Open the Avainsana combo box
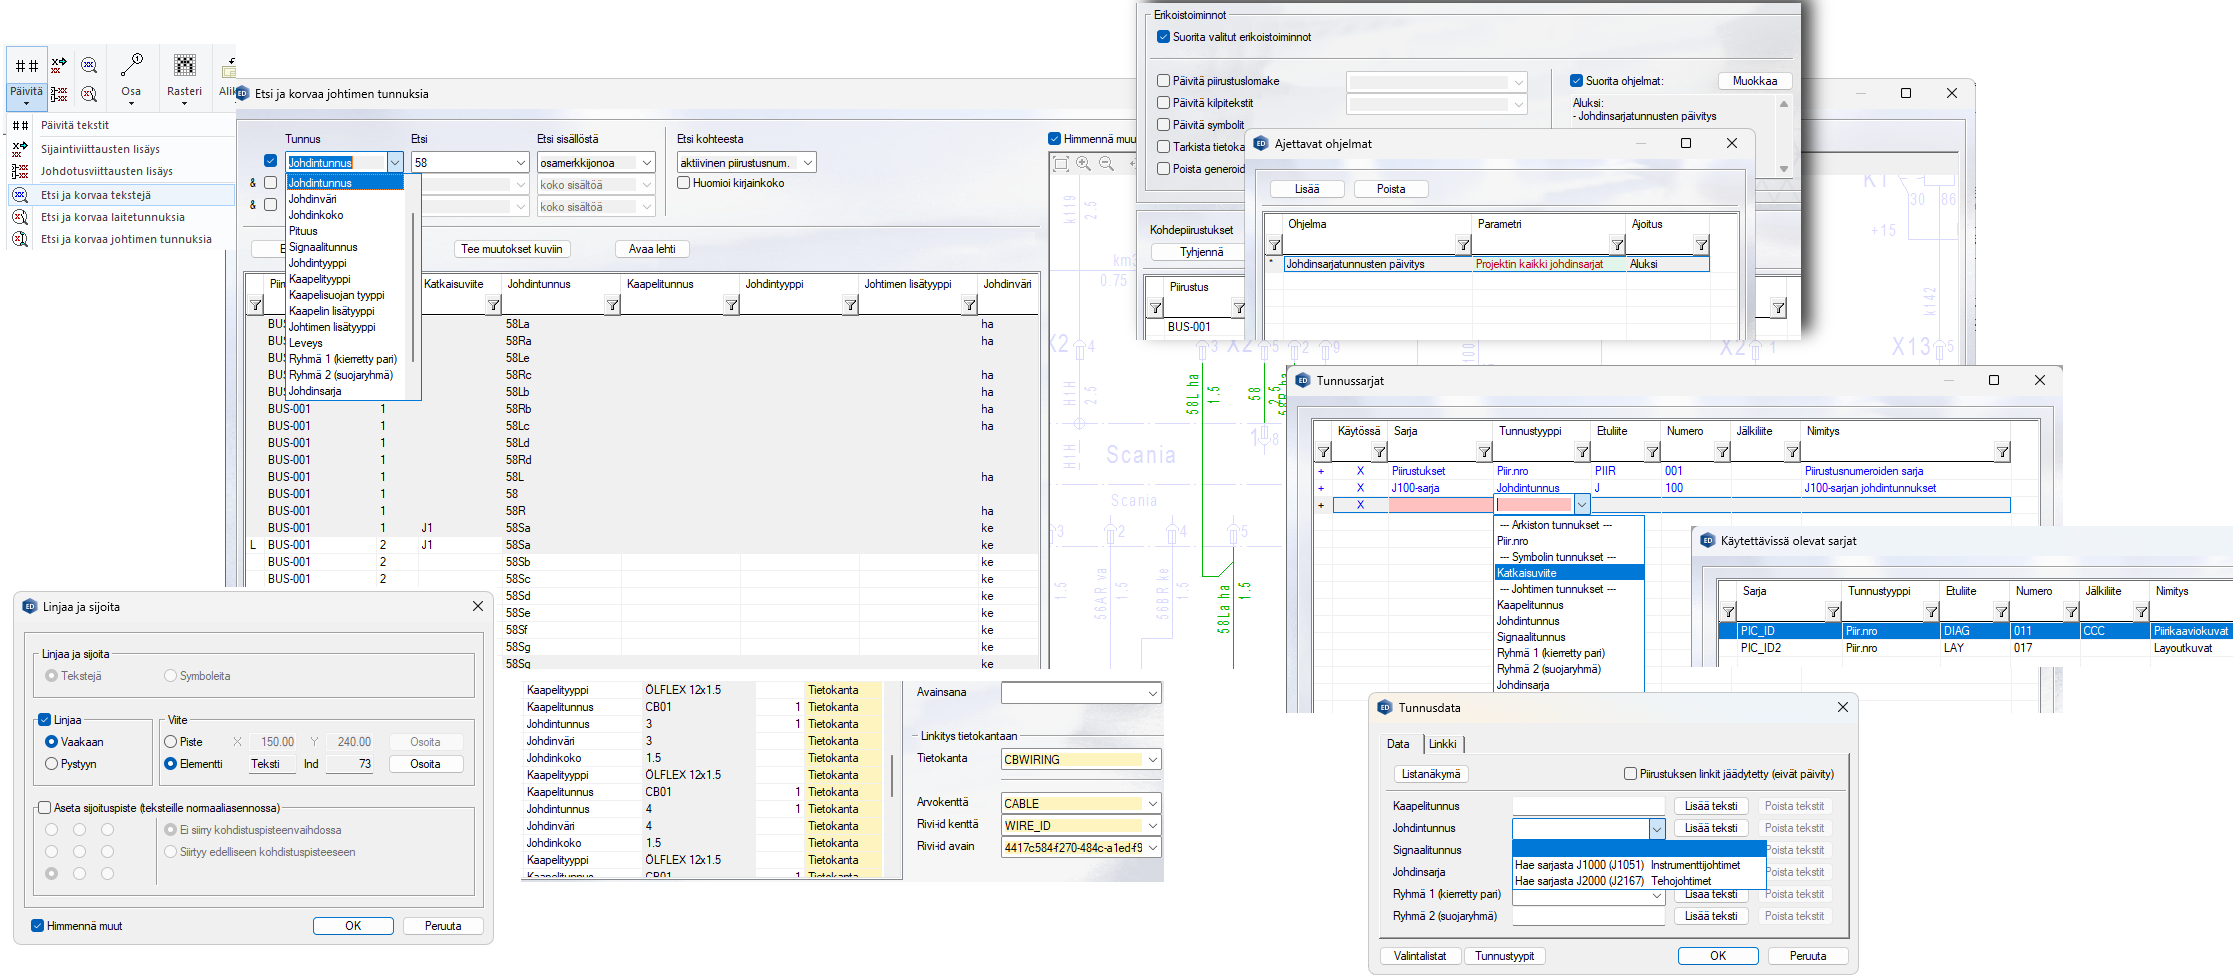 coord(1152,693)
